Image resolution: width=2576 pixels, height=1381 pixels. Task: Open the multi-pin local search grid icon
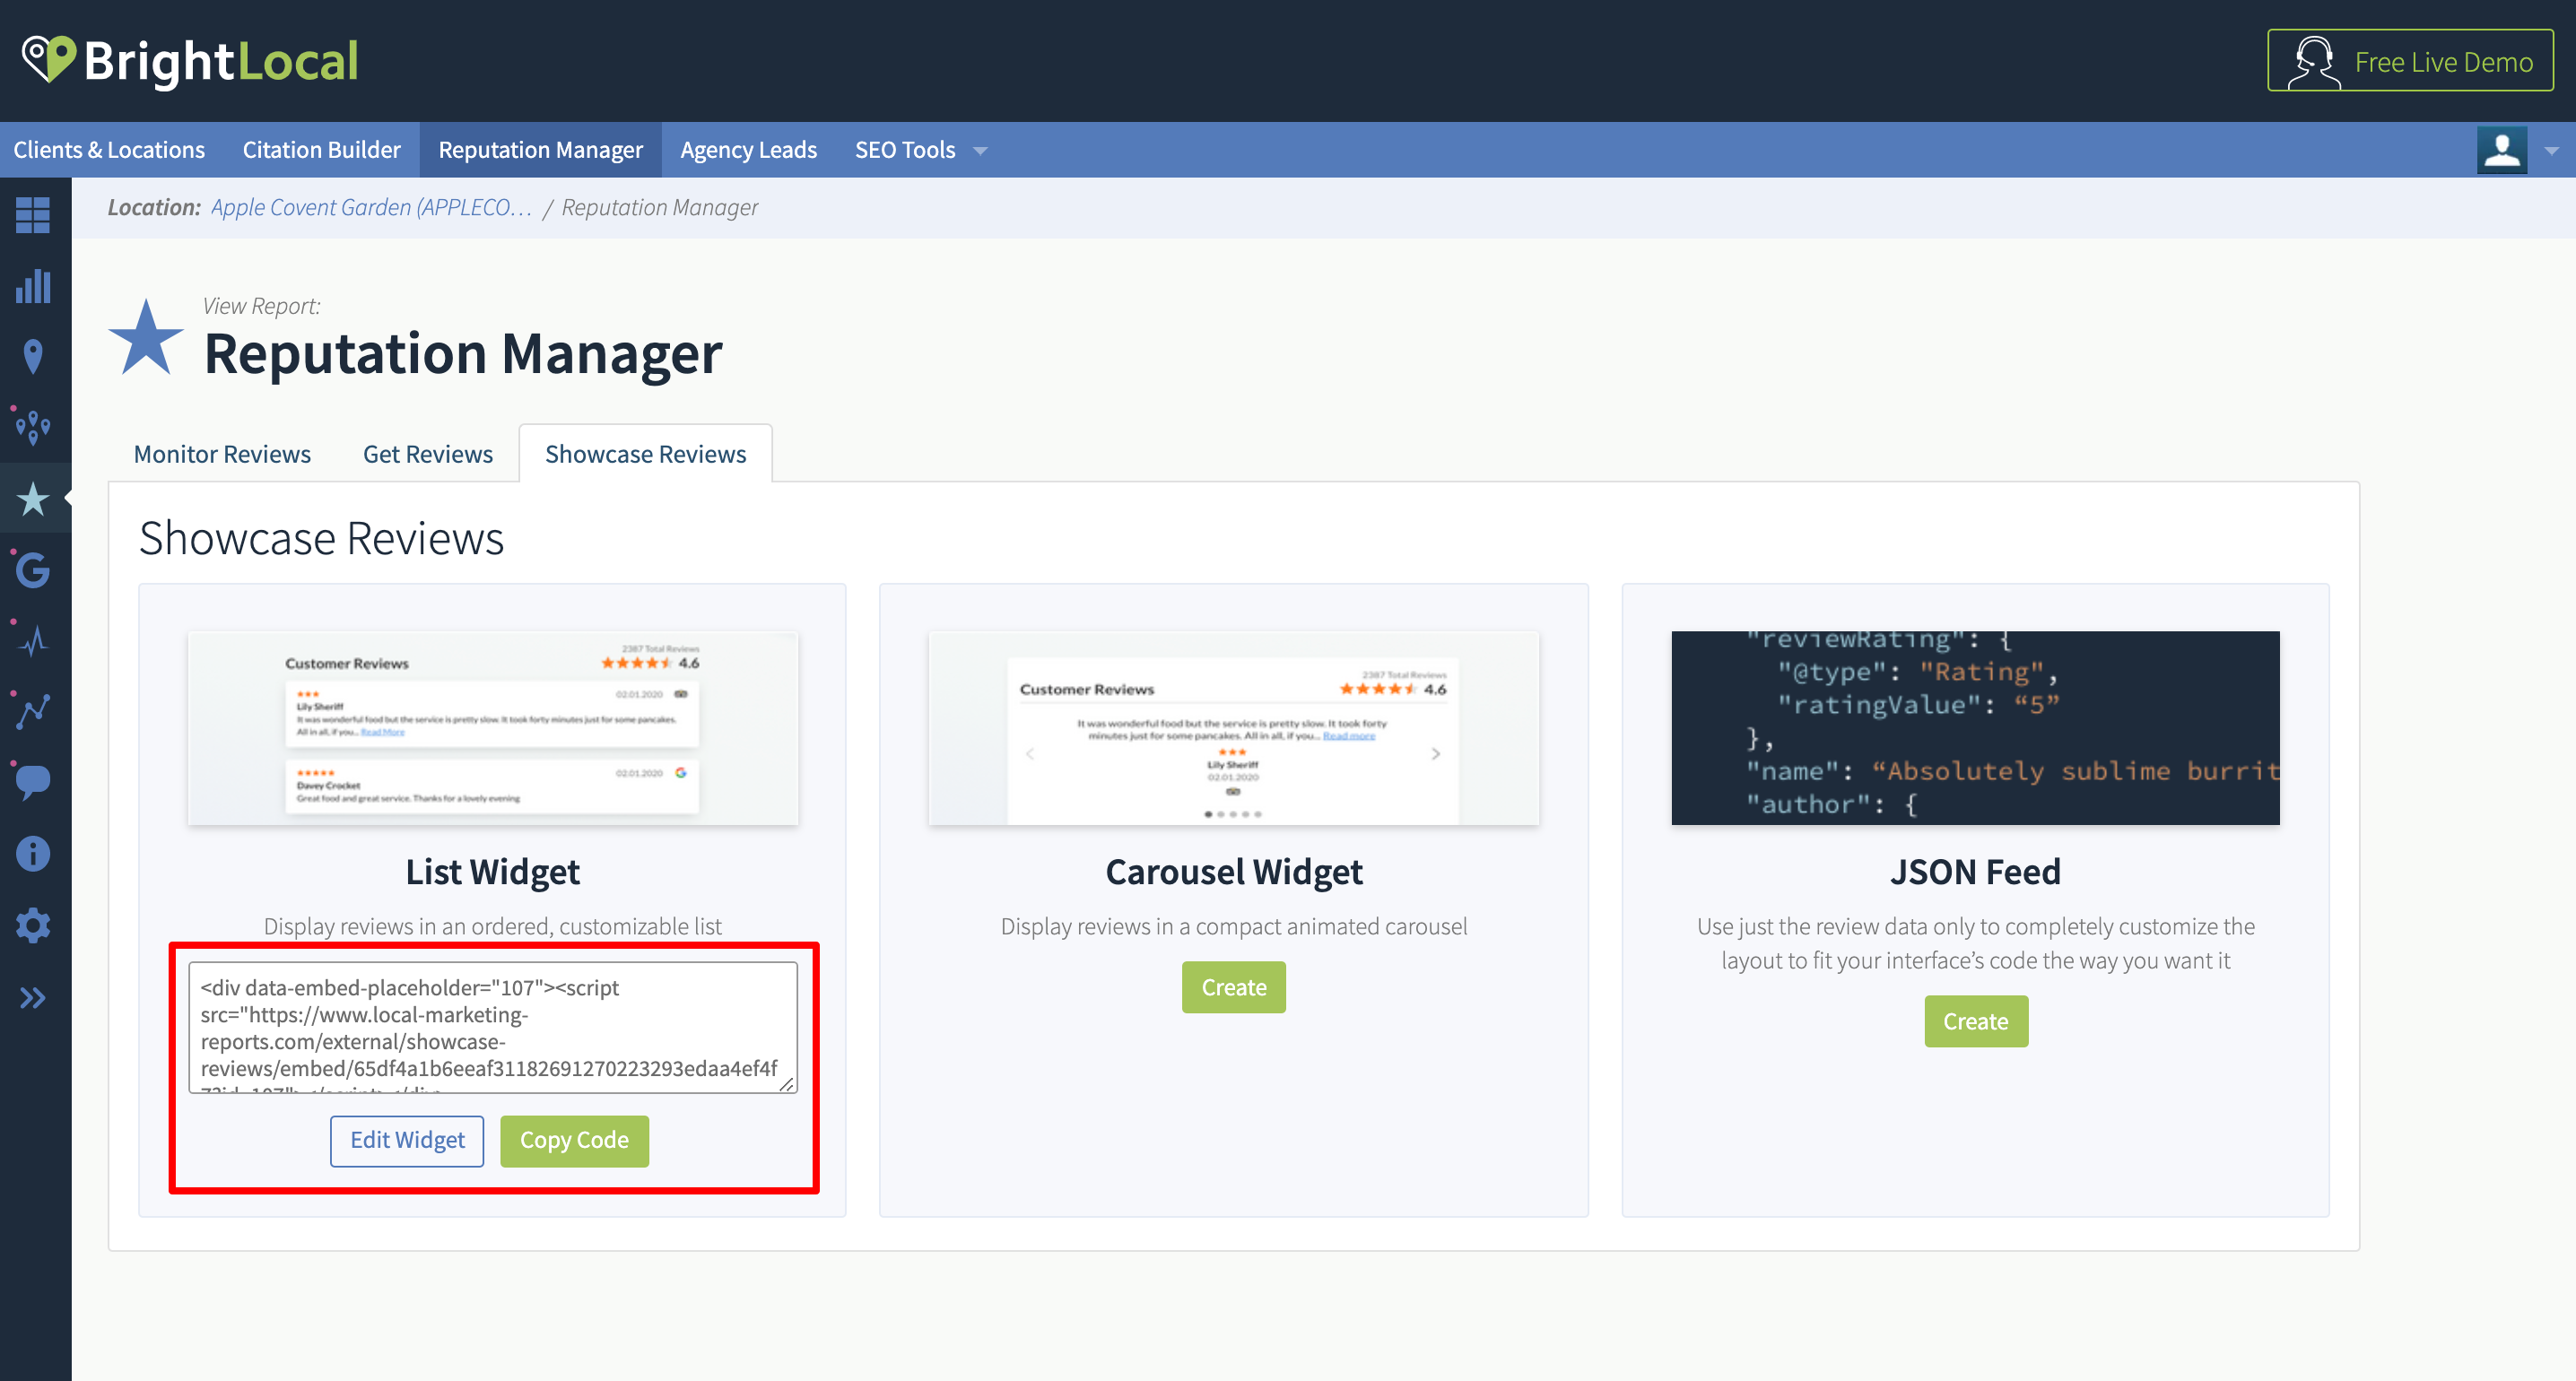coord(33,427)
